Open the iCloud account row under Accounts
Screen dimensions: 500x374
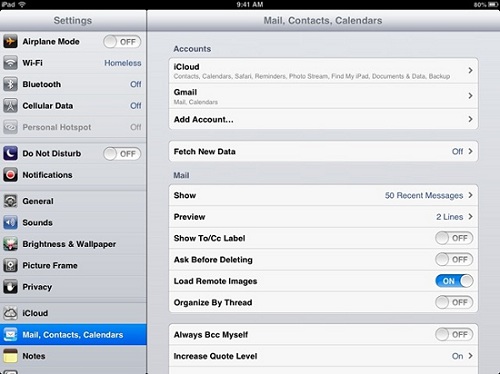click(323, 71)
